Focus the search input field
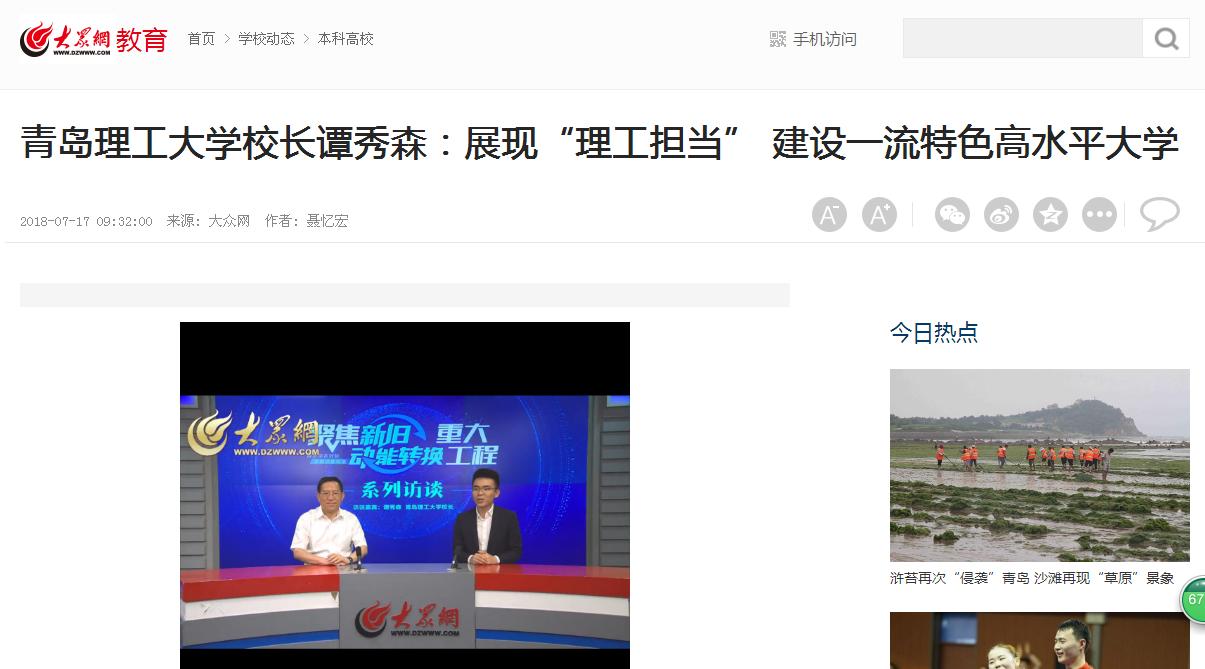The height and width of the screenshot is (669, 1205). (x=1023, y=38)
